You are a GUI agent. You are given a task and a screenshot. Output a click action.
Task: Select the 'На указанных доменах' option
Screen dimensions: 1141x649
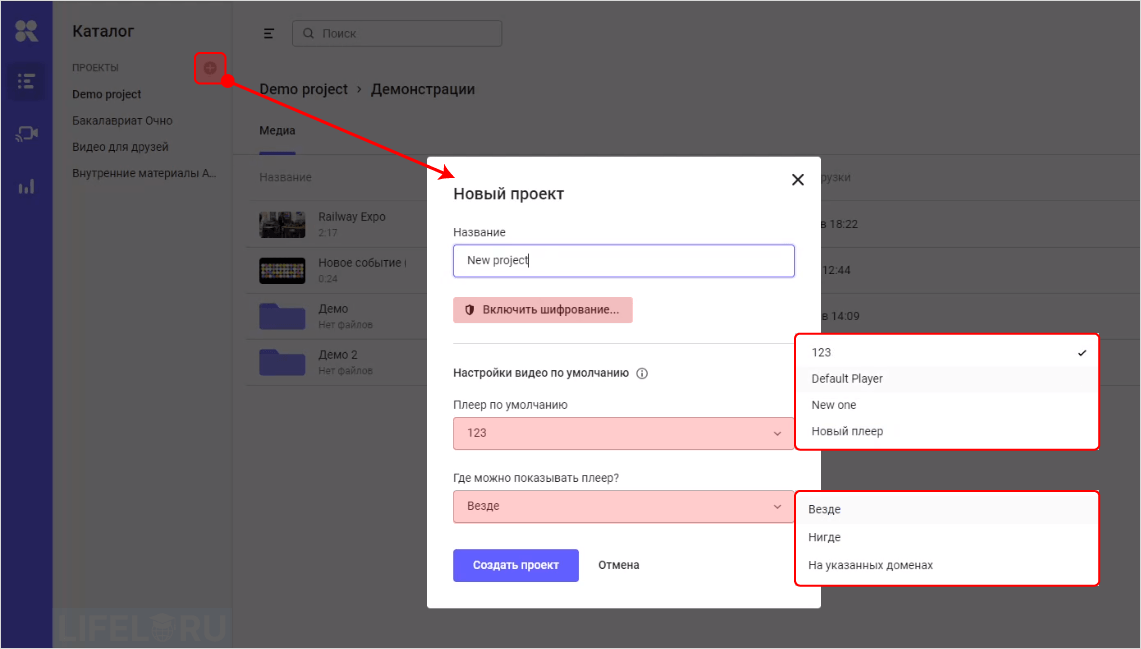pyautogui.click(x=870, y=565)
